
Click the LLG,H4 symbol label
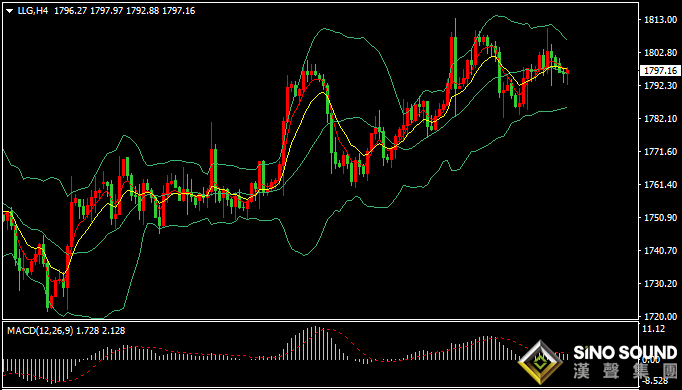click(x=33, y=11)
